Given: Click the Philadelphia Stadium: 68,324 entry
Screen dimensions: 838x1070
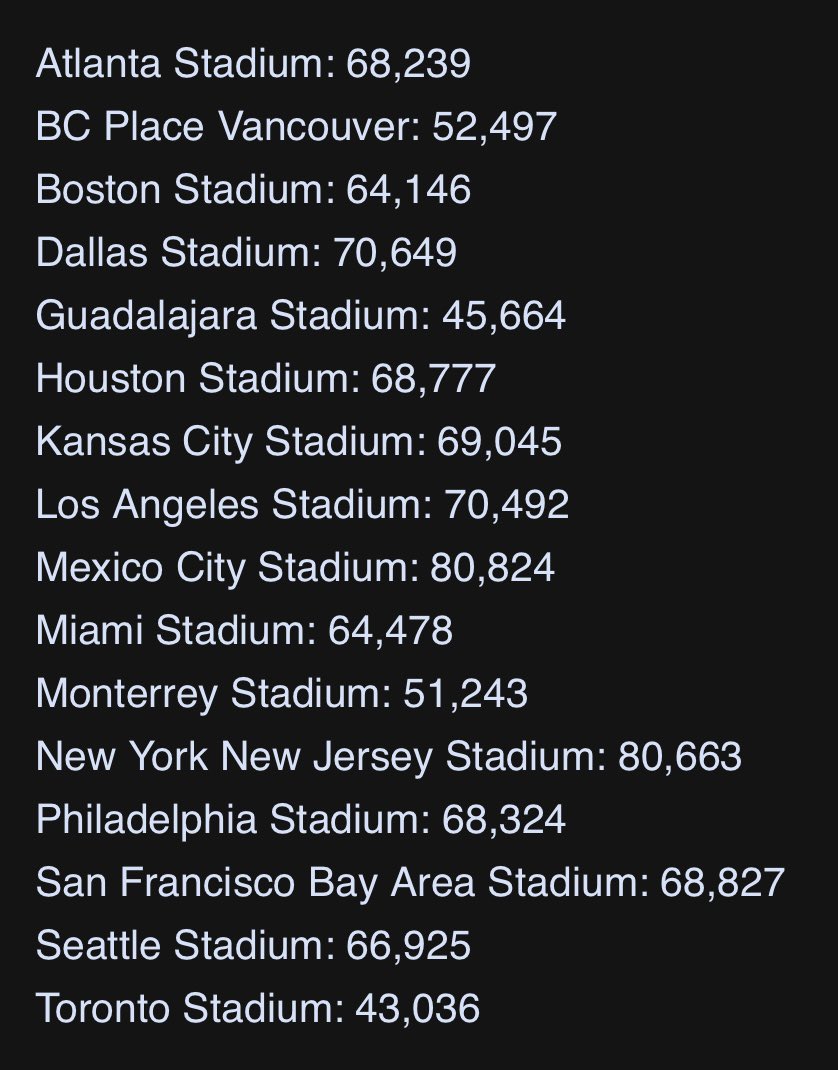Looking at the screenshot, I should tap(301, 820).
